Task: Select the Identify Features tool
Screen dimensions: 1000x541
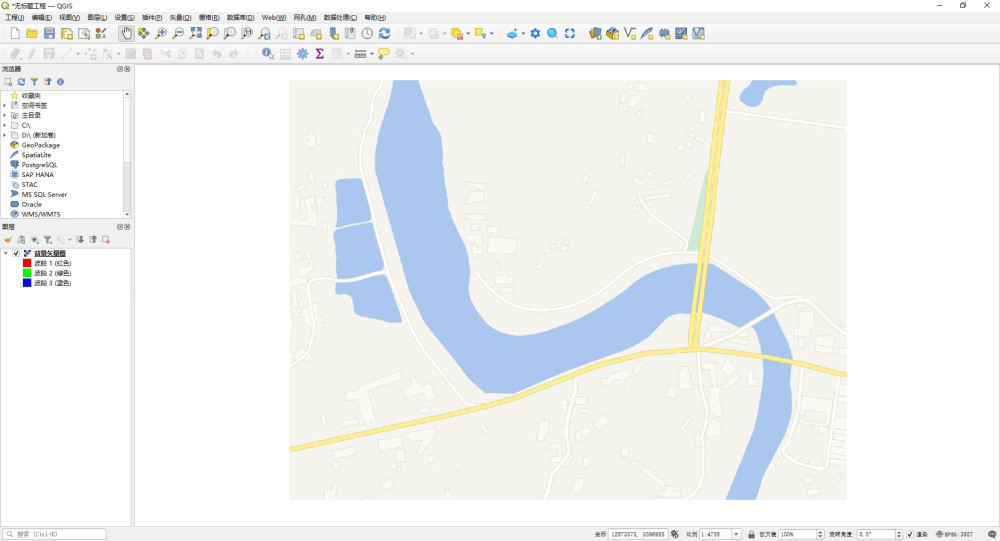Action: point(268,54)
